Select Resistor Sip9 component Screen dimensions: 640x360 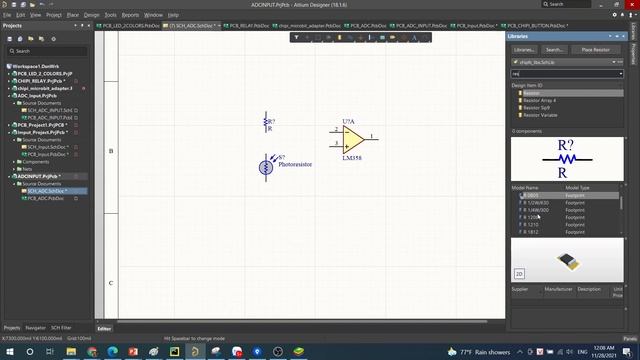tap(536, 108)
